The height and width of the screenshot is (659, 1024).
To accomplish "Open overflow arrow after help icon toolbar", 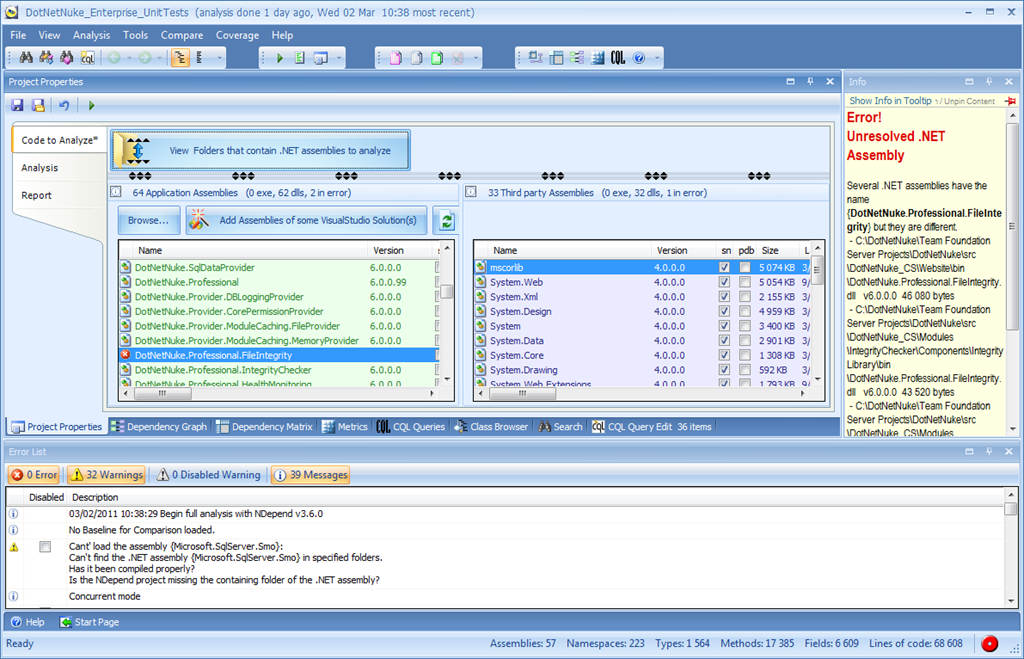I will tap(657, 58).
